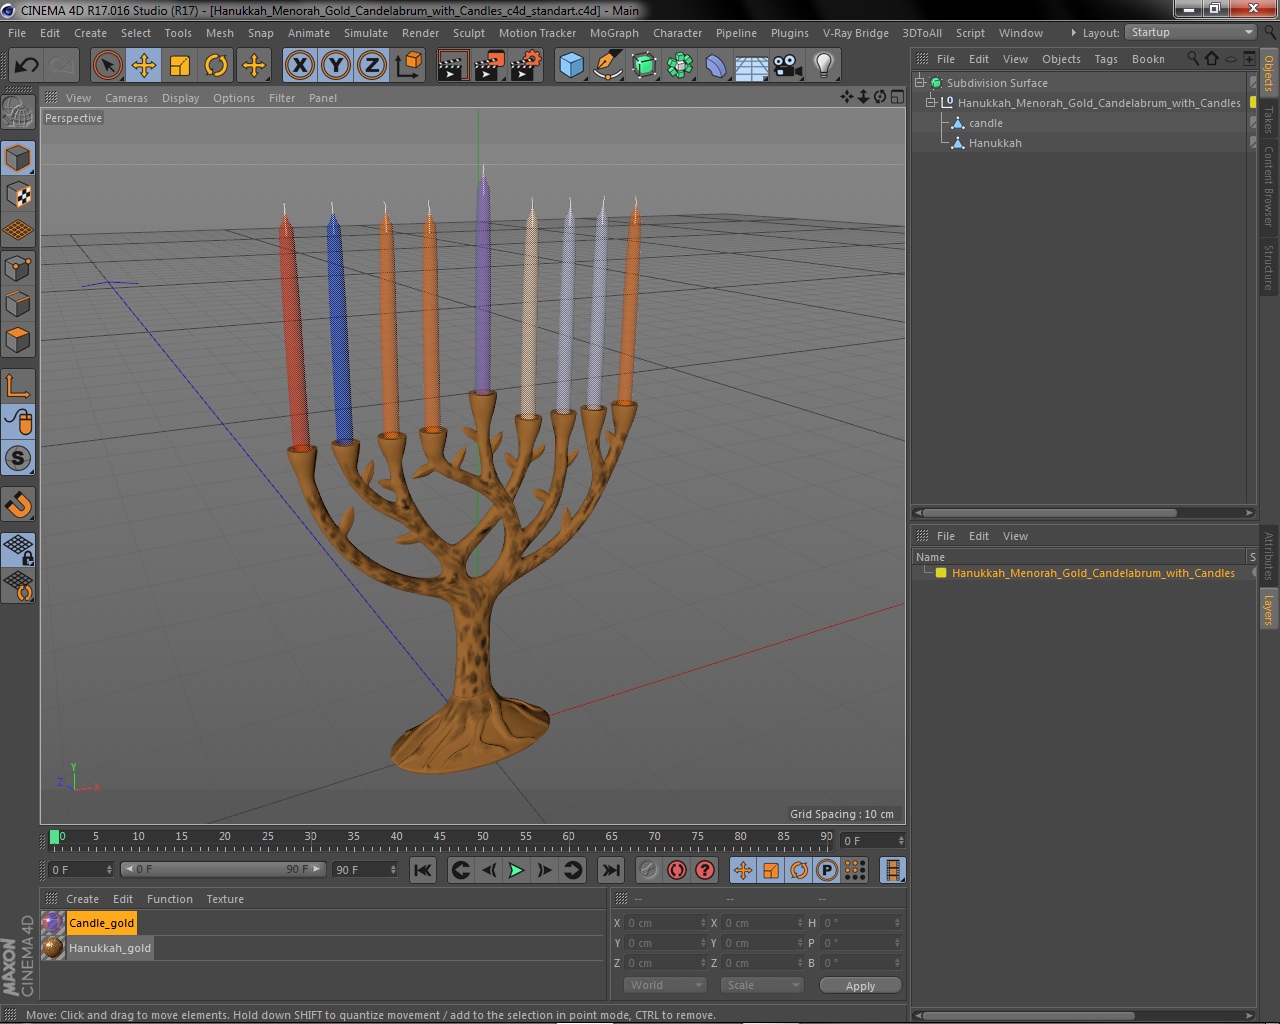Open Edit Render Settings icon

point(526,66)
